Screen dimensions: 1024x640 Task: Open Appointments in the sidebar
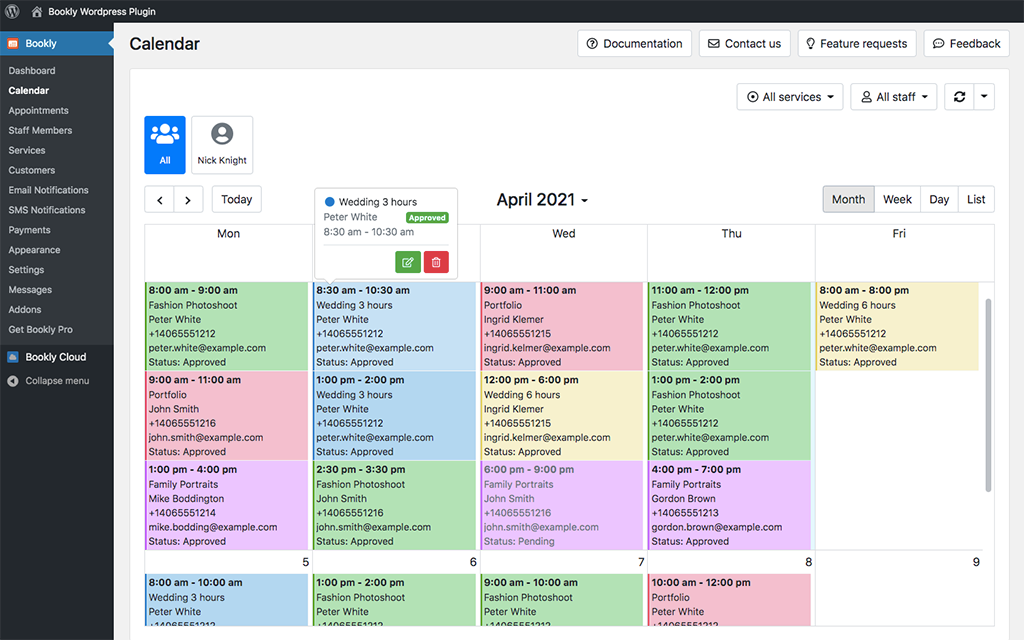39,111
